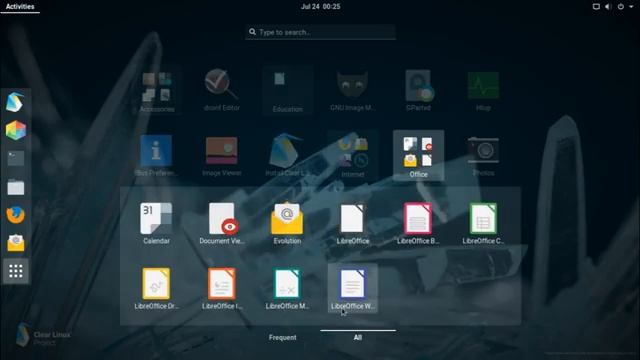Open Install Clear Linux app
Viewport: 640px width, 360px height.
pos(287,156)
